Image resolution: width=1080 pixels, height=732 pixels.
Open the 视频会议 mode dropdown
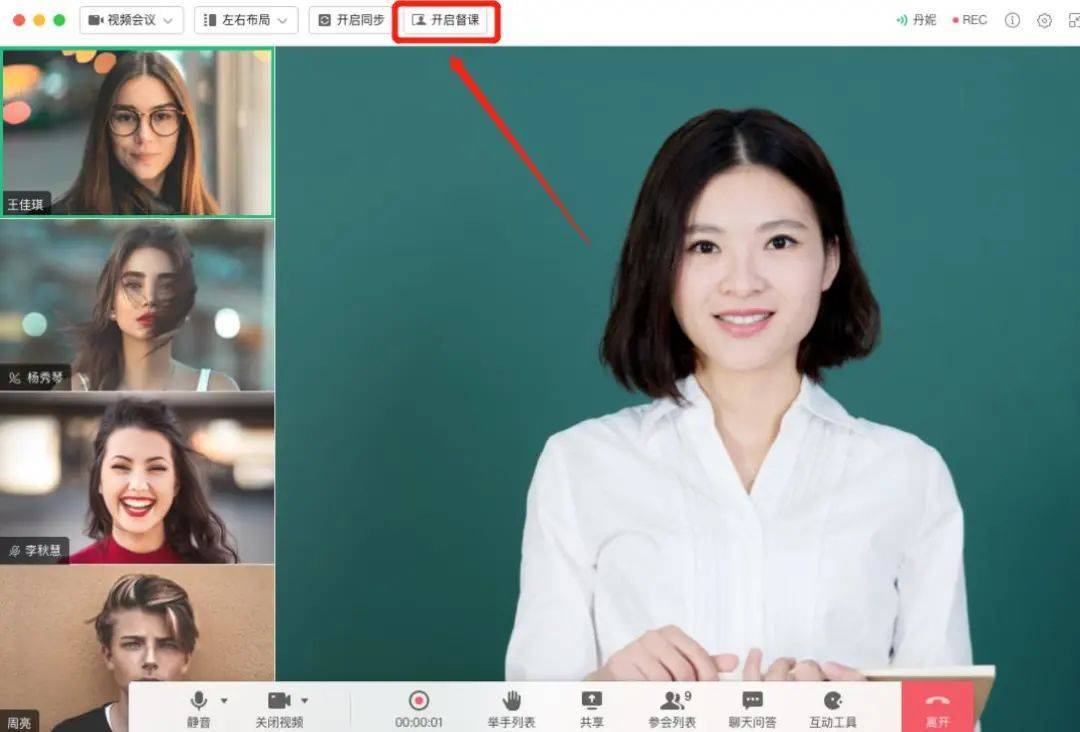(x=131, y=19)
